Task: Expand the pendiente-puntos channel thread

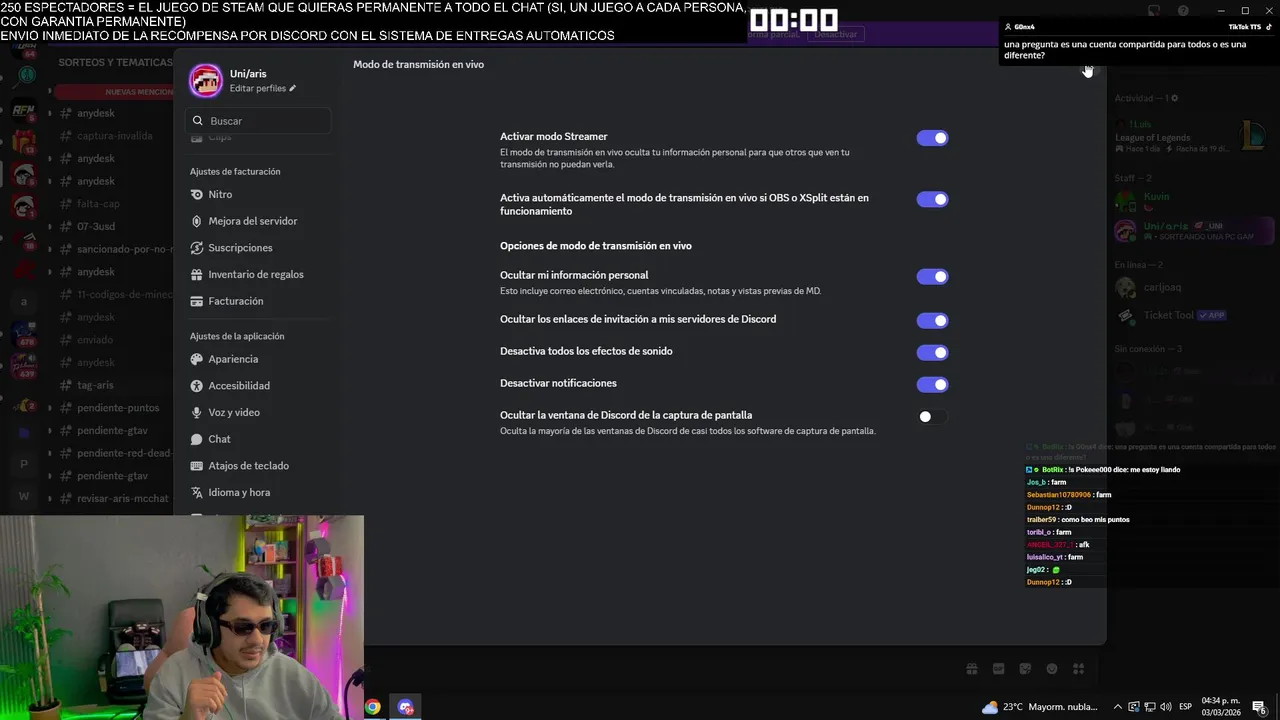Action: point(50,408)
